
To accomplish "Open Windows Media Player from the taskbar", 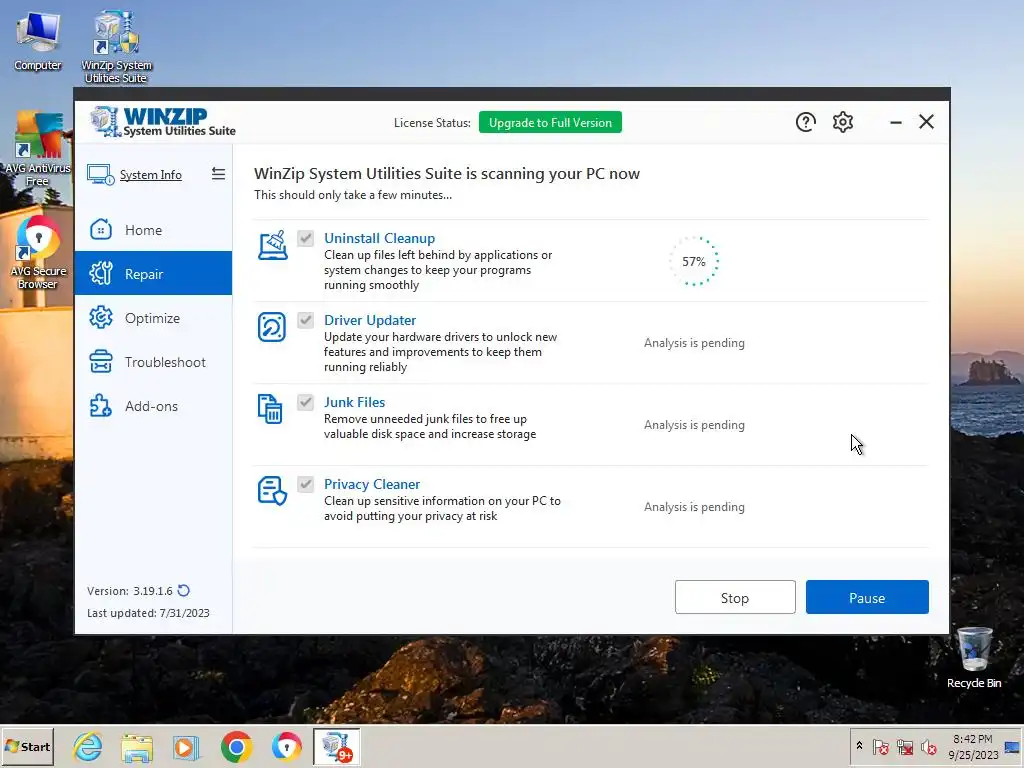I will click(x=186, y=746).
